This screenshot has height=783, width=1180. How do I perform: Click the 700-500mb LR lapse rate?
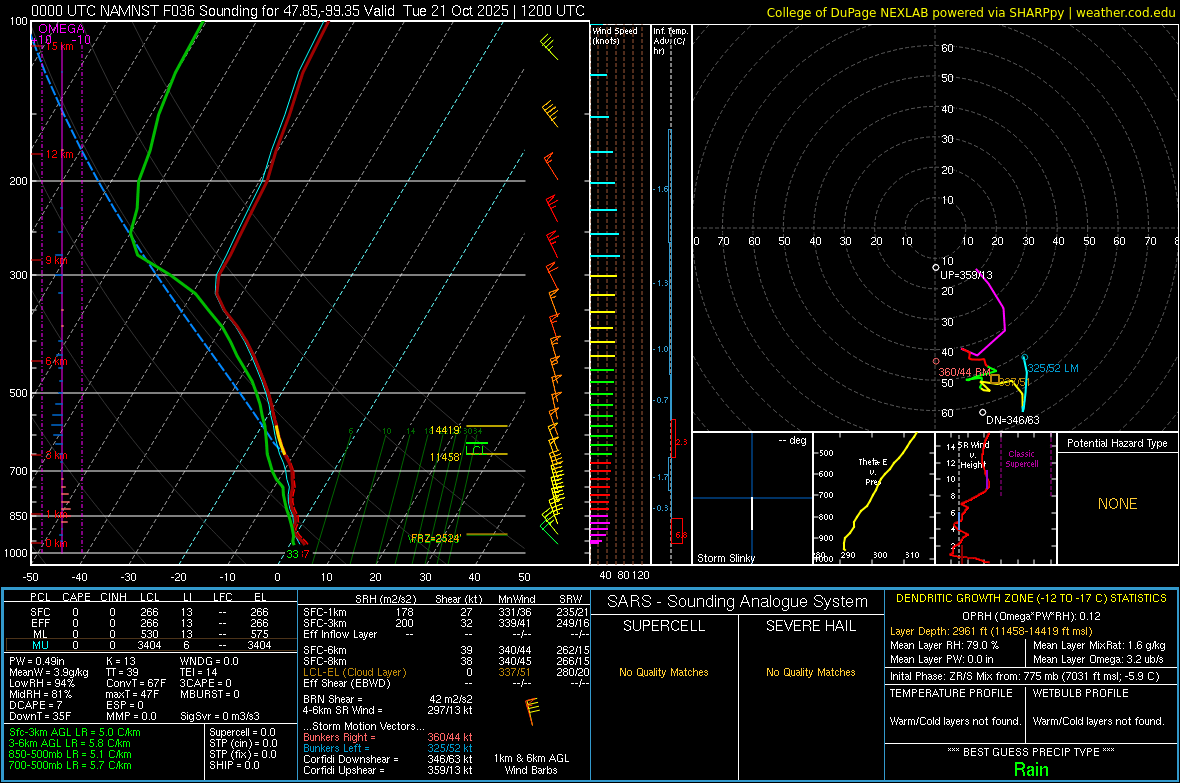70,765
